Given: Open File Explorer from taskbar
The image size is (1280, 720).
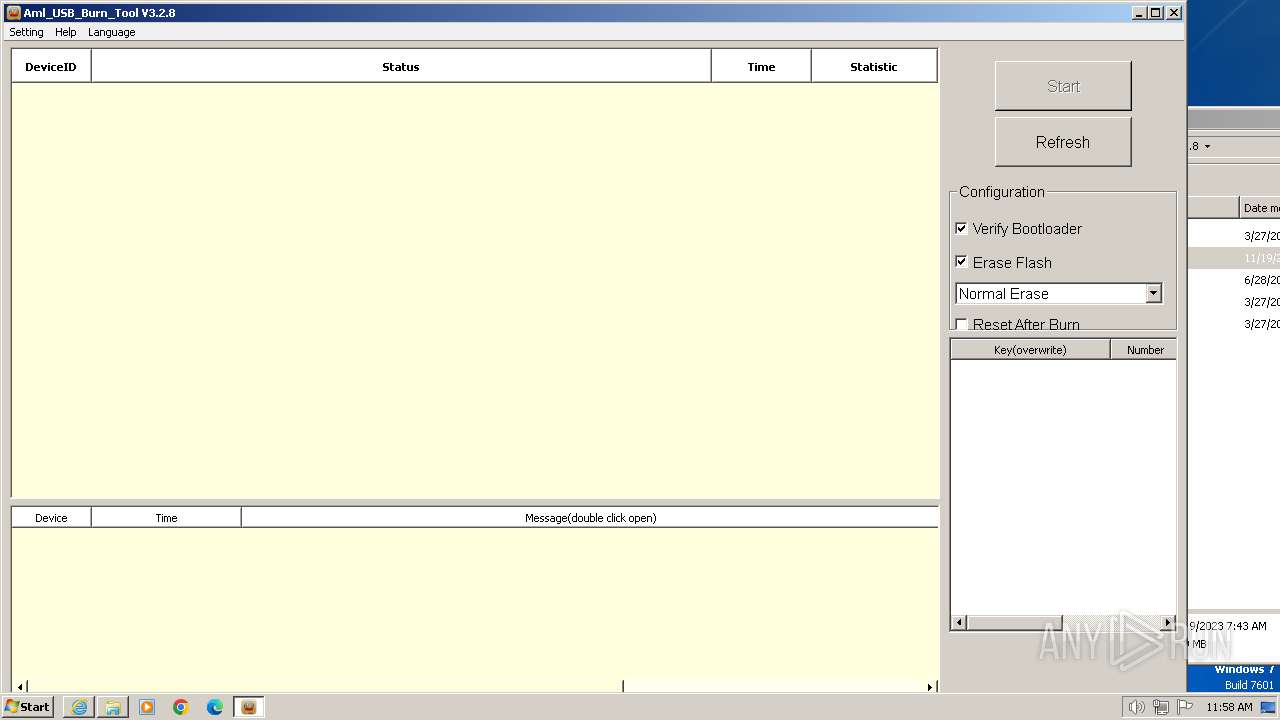Looking at the screenshot, I should point(113,707).
